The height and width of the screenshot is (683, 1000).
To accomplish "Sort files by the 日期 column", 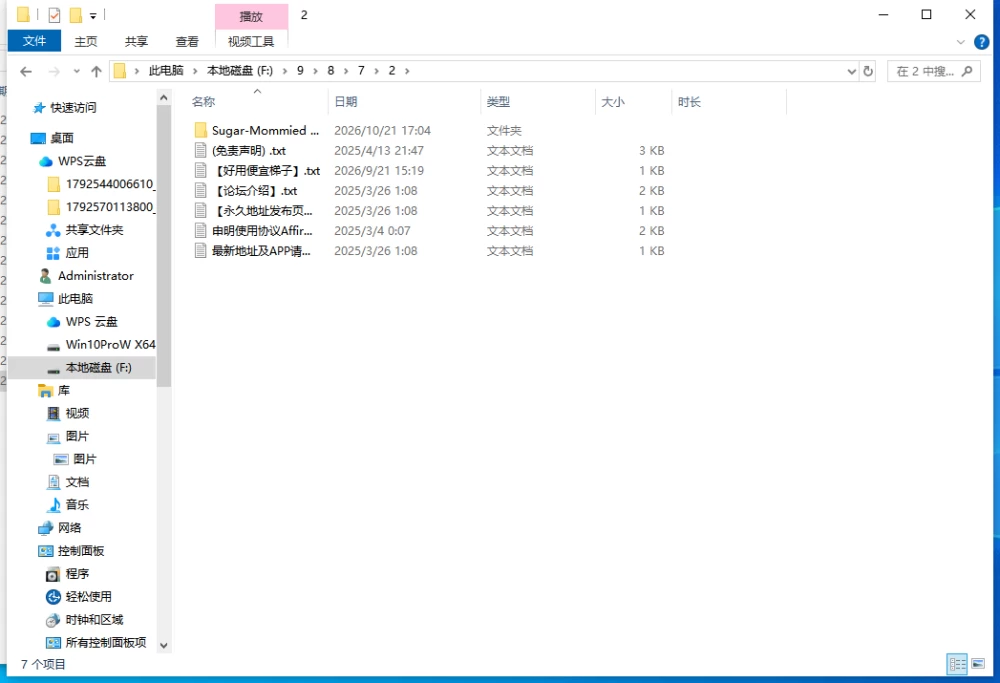I will [346, 101].
